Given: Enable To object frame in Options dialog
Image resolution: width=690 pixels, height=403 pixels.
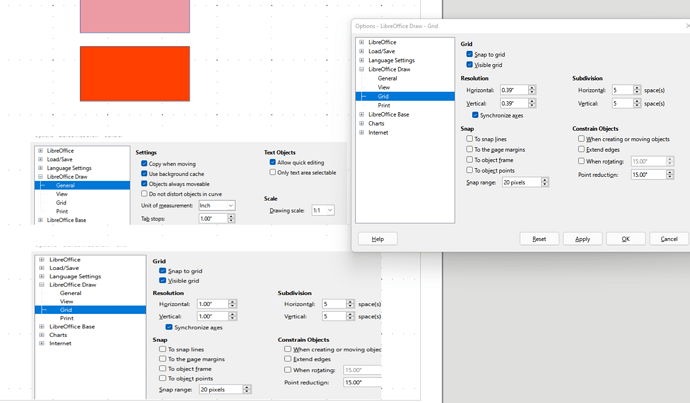Looking at the screenshot, I should (x=470, y=160).
